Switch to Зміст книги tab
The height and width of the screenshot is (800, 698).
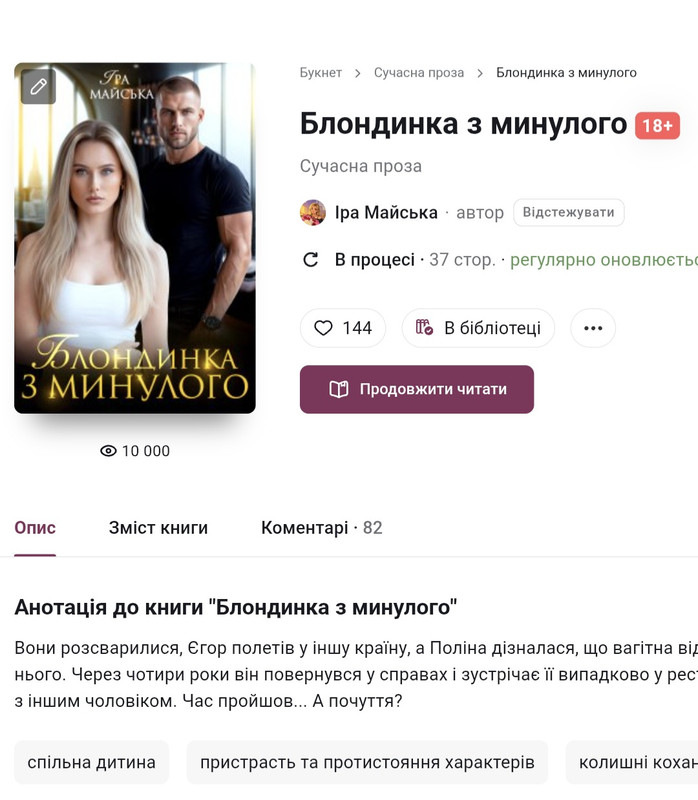(158, 528)
